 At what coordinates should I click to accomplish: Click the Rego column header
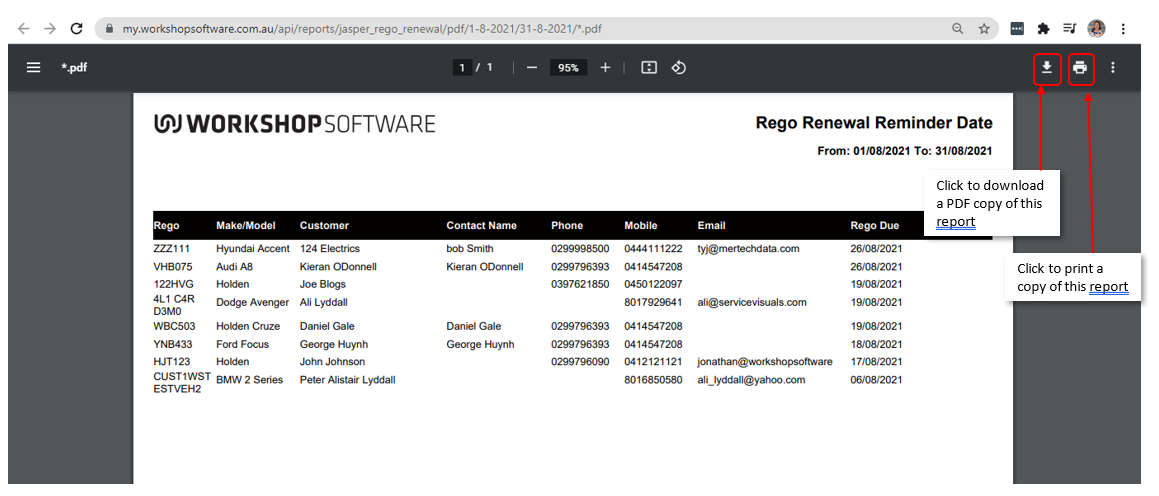point(166,225)
